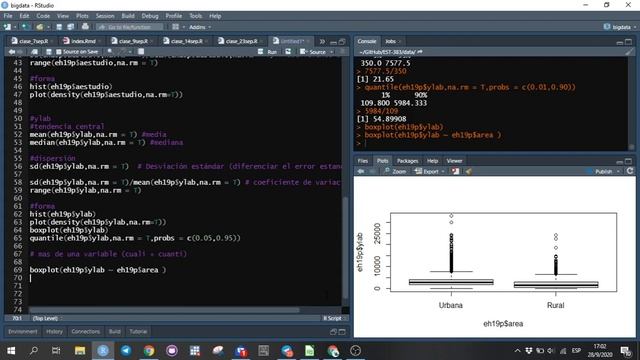Switch to clase_7sep.R tab
This screenshot has height=360, width=640.
click(32, 41)
